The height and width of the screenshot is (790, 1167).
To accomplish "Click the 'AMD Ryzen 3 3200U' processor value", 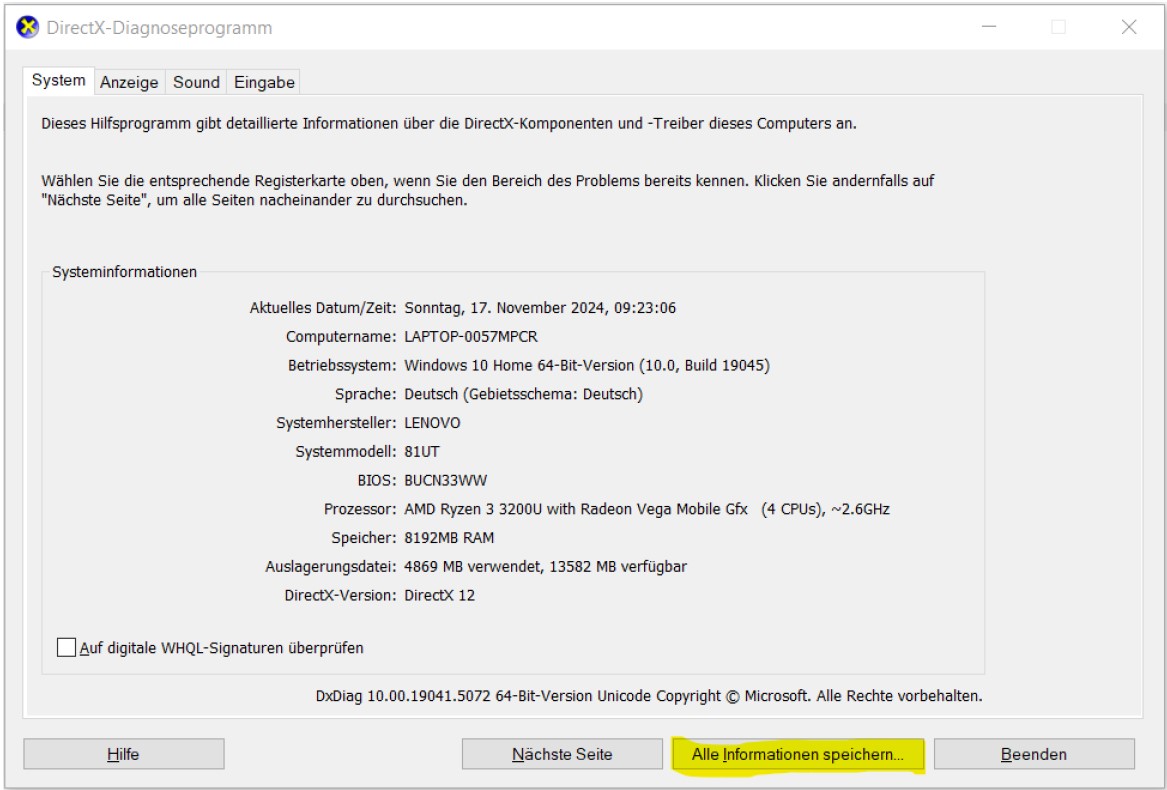I will click(x=647, y=509).
